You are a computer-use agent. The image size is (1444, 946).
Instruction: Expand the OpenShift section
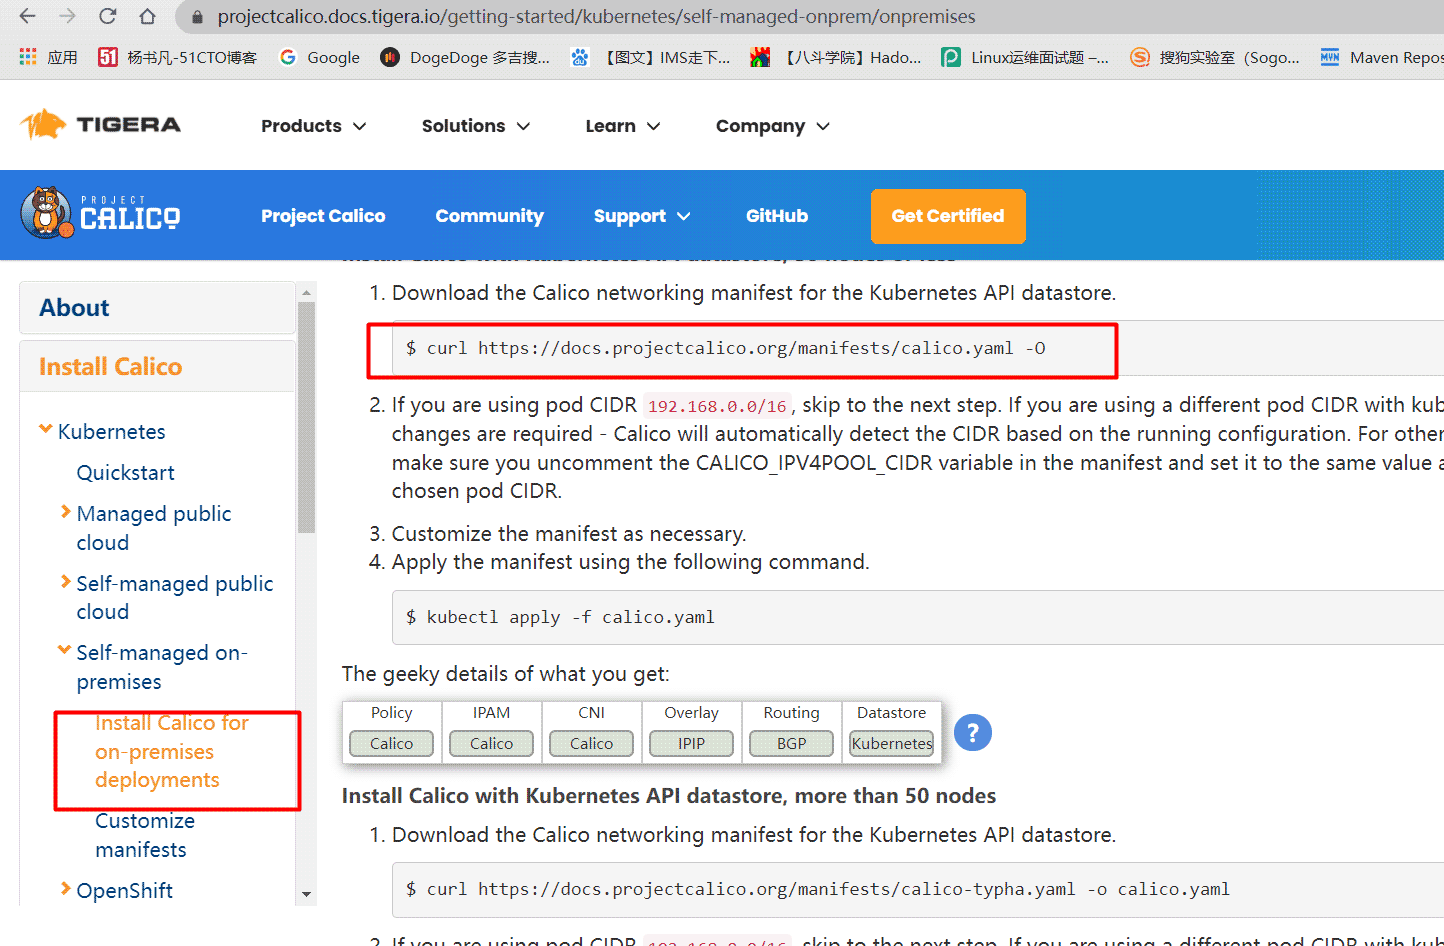[65, 889]
